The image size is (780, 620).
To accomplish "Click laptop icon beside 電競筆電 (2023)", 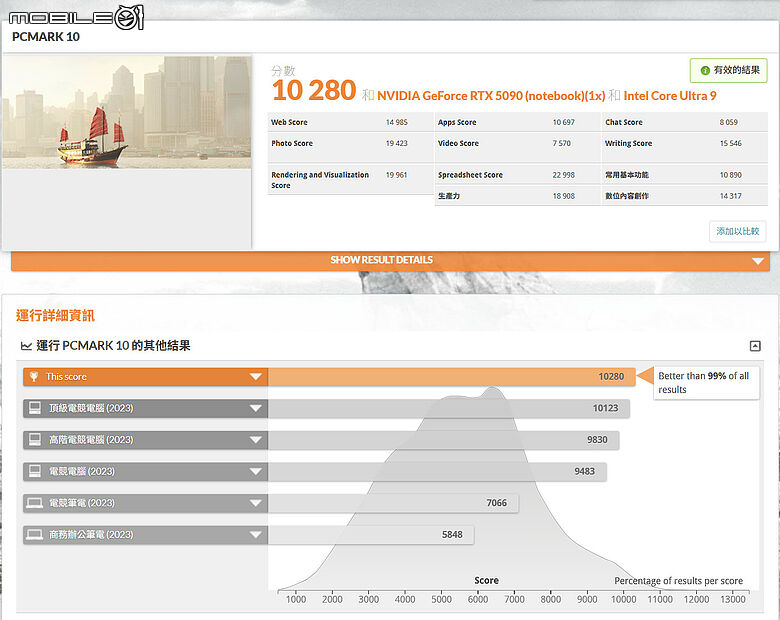I will click(35, 503).
